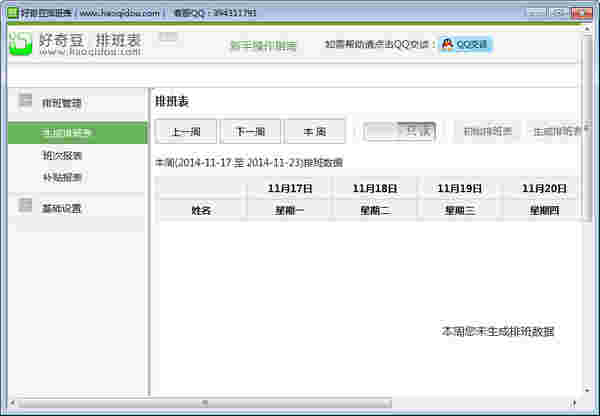This screenshot has width=600, height=416.
Task: Close the window with red X
Action: click(581, 13)
